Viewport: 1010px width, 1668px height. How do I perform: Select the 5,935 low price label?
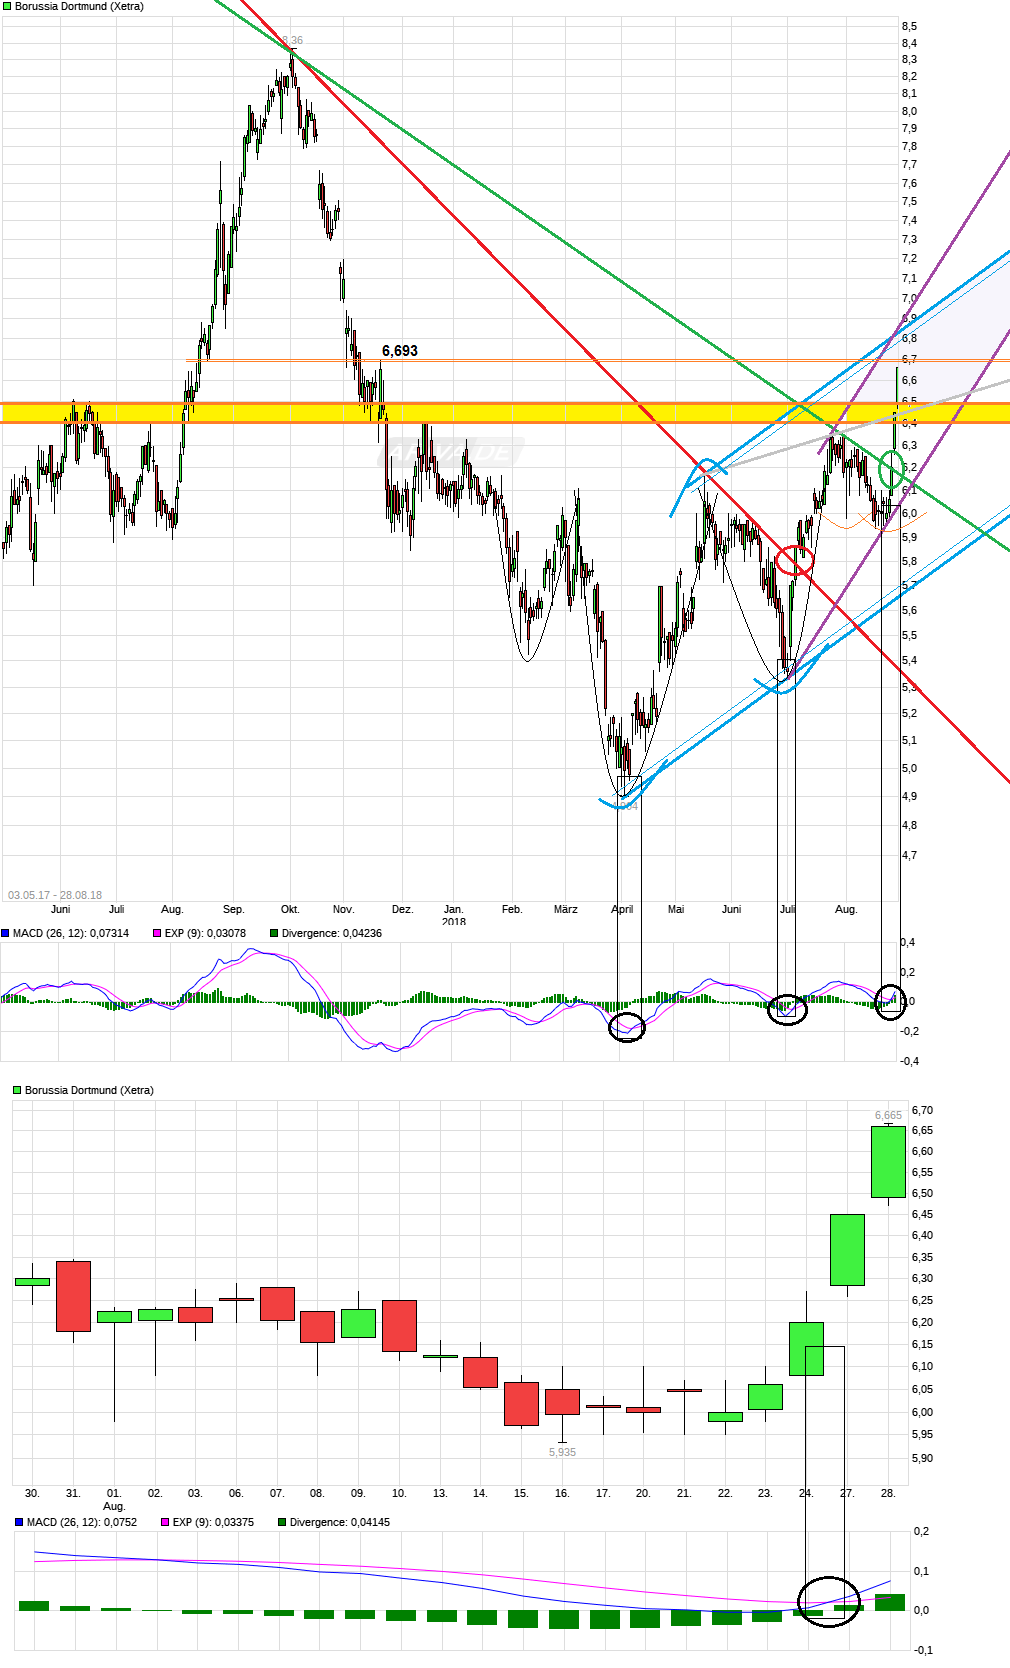click(x=562, y=1452)
